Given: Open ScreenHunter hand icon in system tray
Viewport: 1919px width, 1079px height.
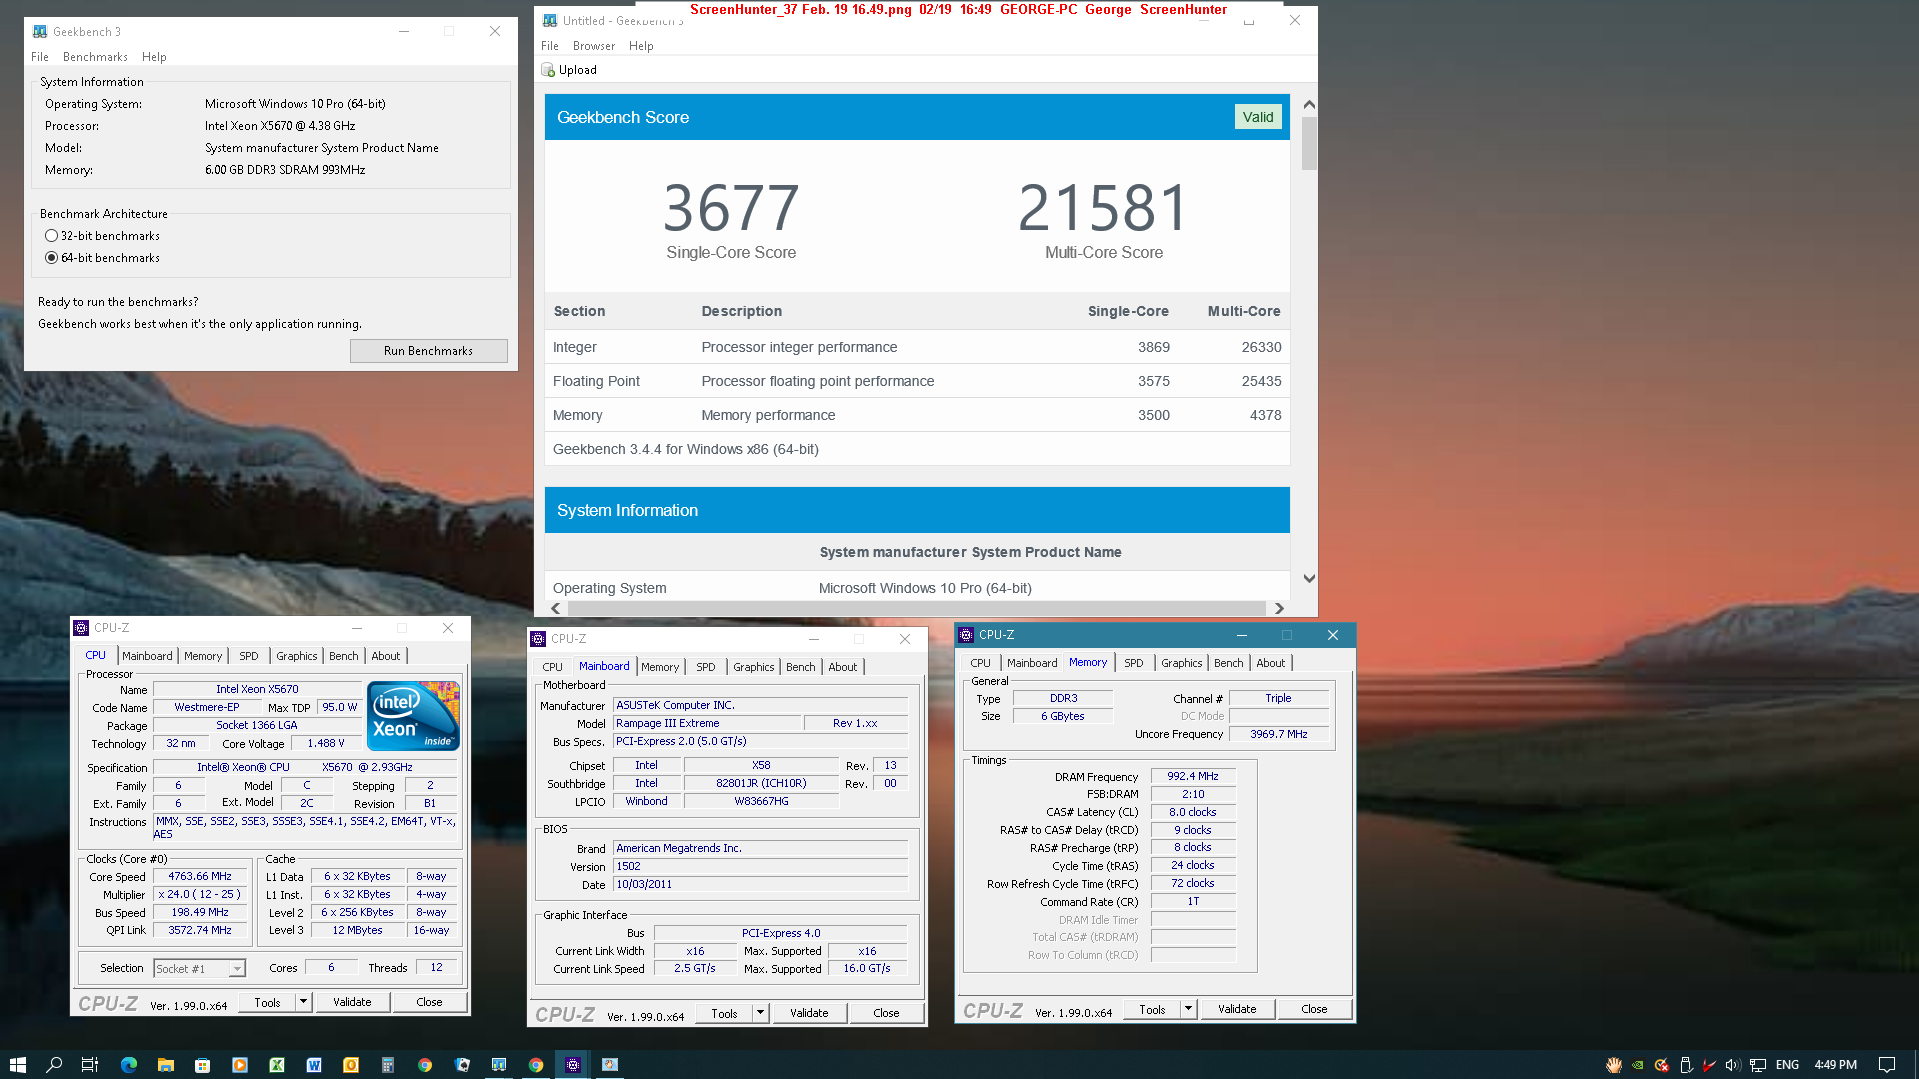Looking at the screenshot, I should pos(1613,1065).
